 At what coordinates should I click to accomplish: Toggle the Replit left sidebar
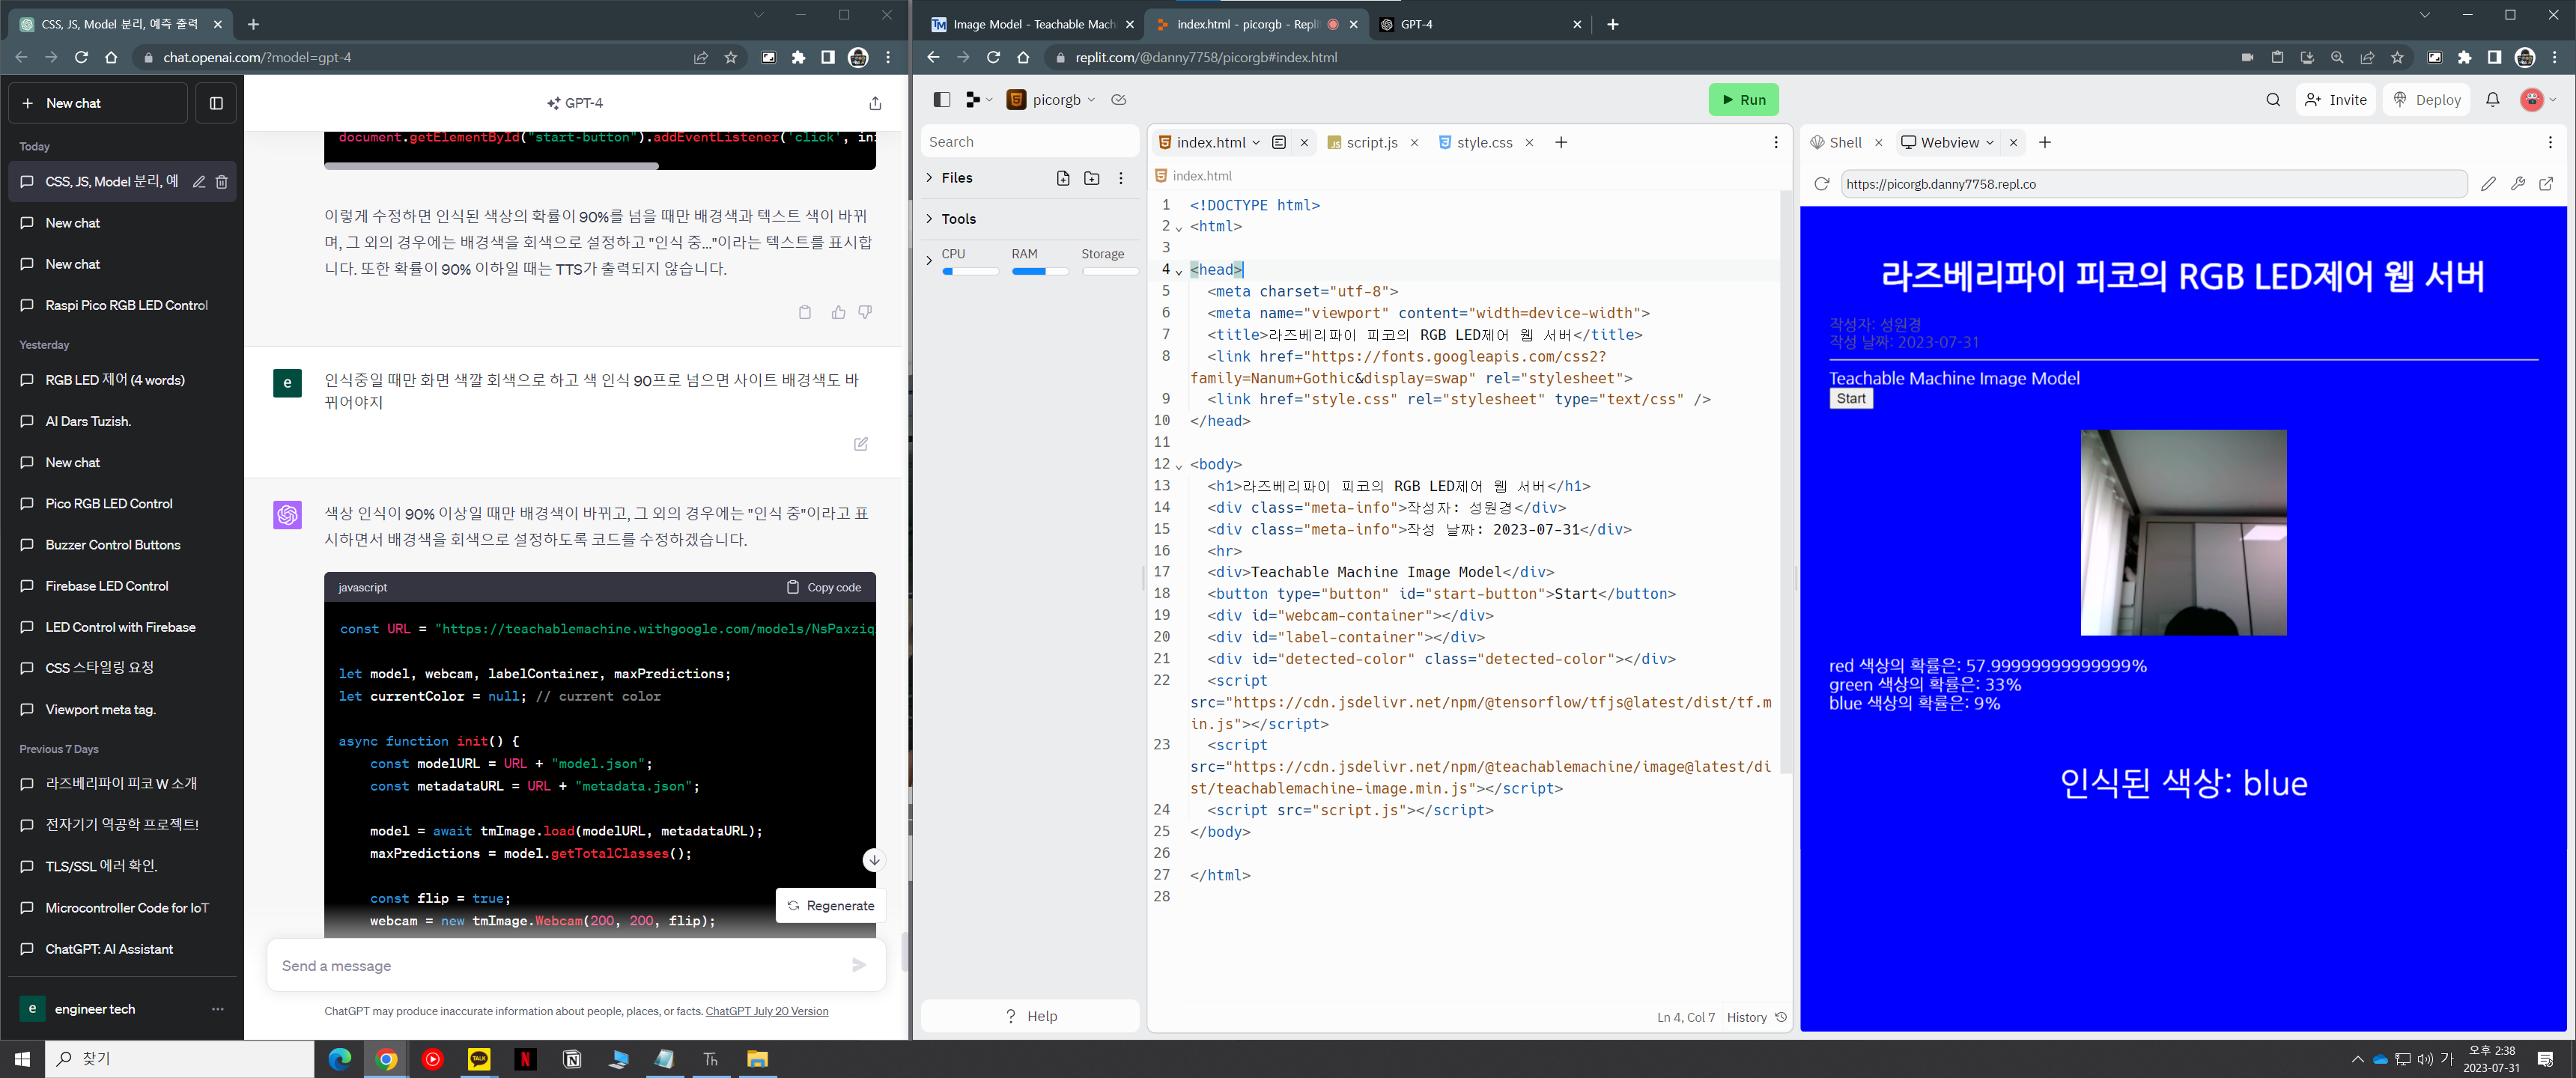click(941, 100)
